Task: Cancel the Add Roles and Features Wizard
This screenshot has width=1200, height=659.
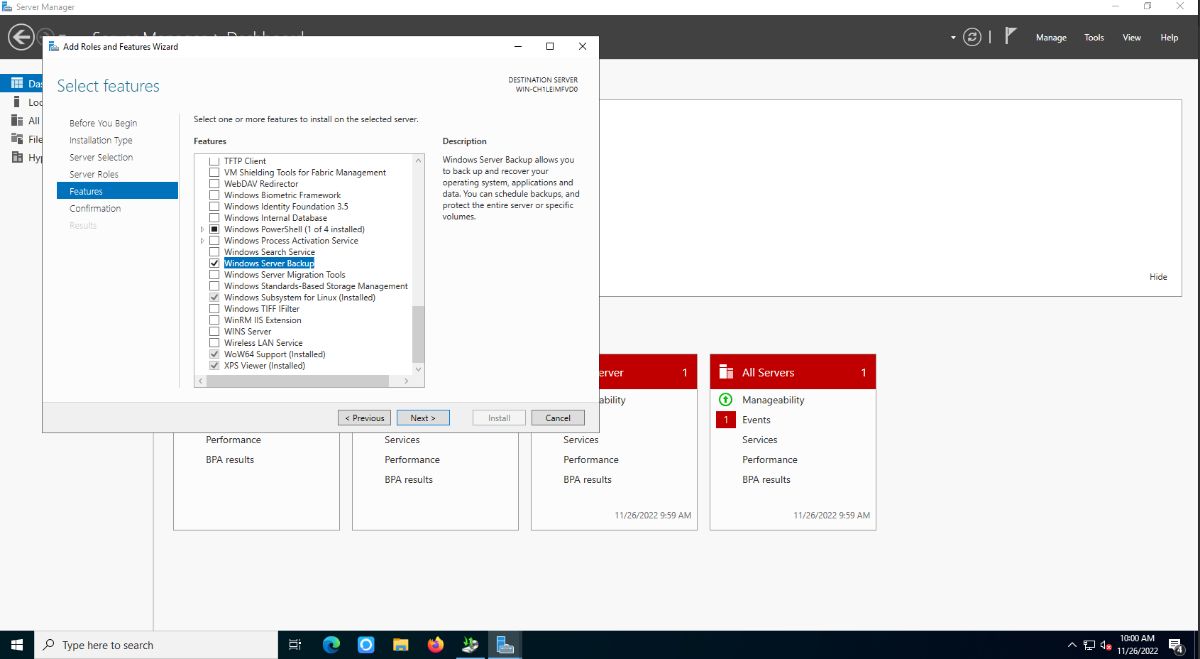Action: click(x=558, y=417)
